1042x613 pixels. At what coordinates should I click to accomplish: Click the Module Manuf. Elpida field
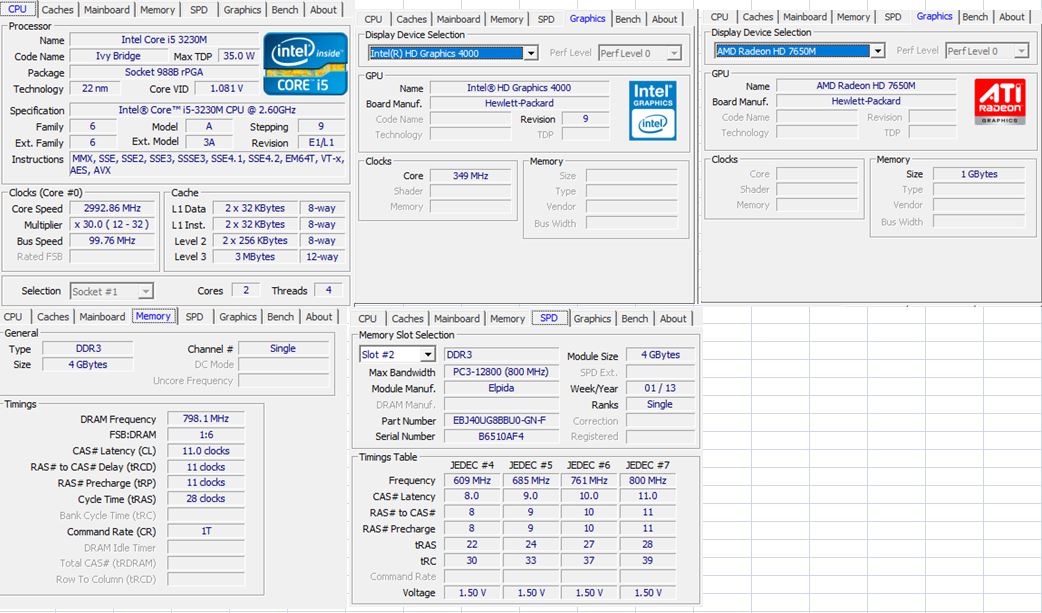(500, 388)
